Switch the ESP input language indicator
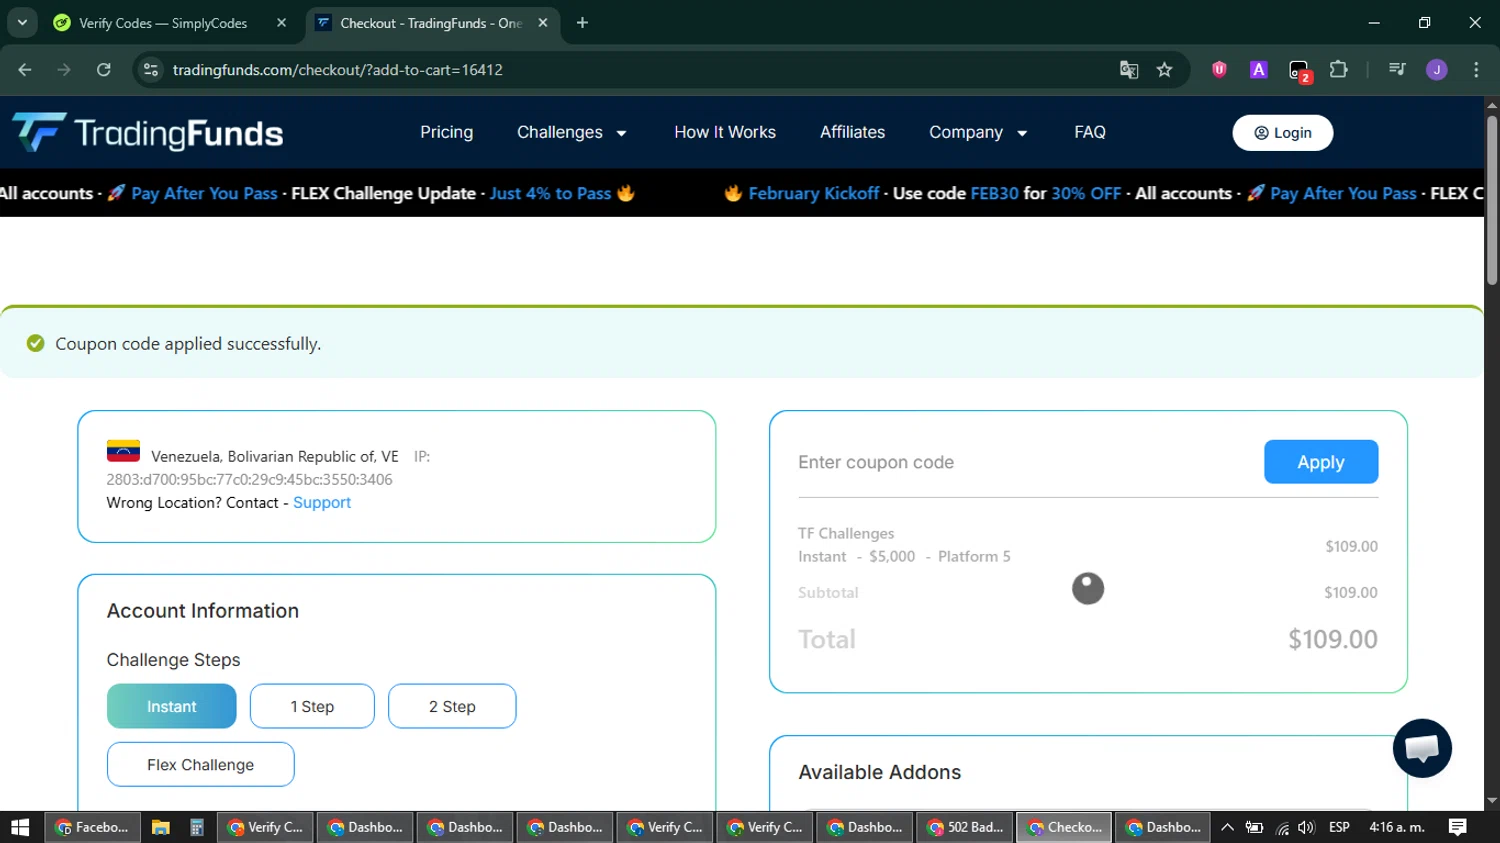The image size is (1500, 843). pos(1339,827)
